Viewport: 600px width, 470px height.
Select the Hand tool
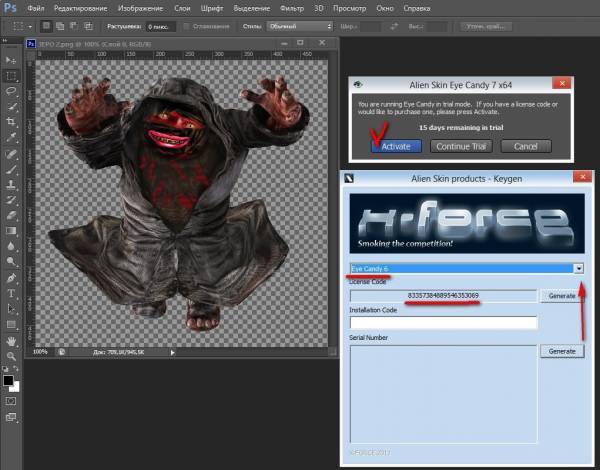tap(12, 339)
